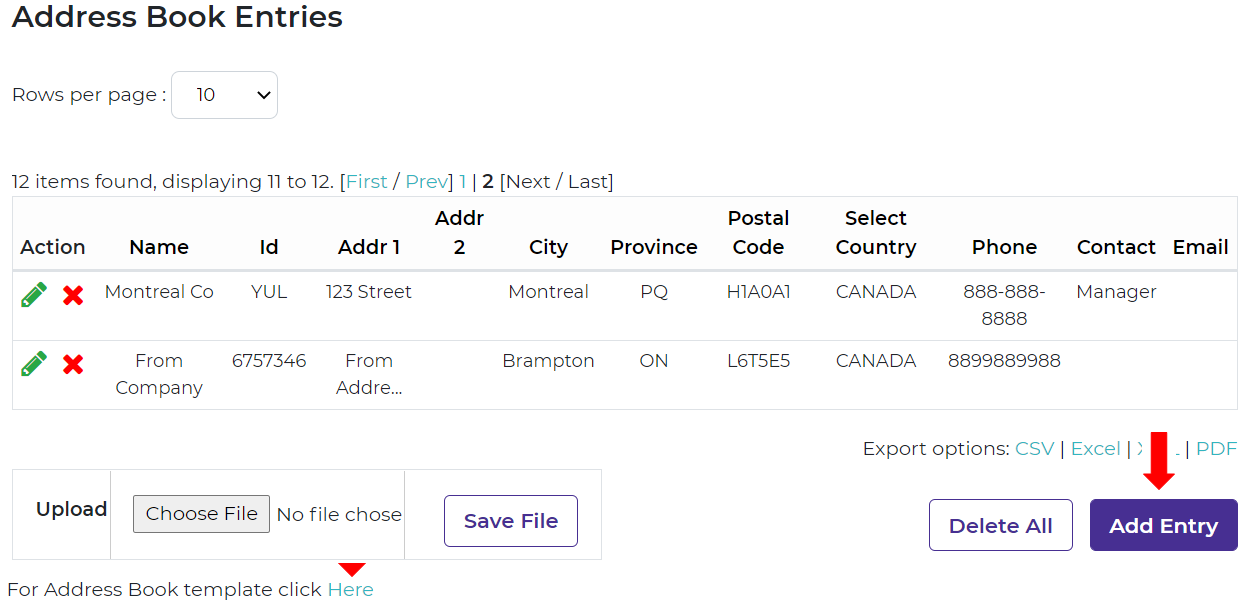Screen dimensions: 1256x602
Task: Export address book as PDF
Action: pos(1216,449)
